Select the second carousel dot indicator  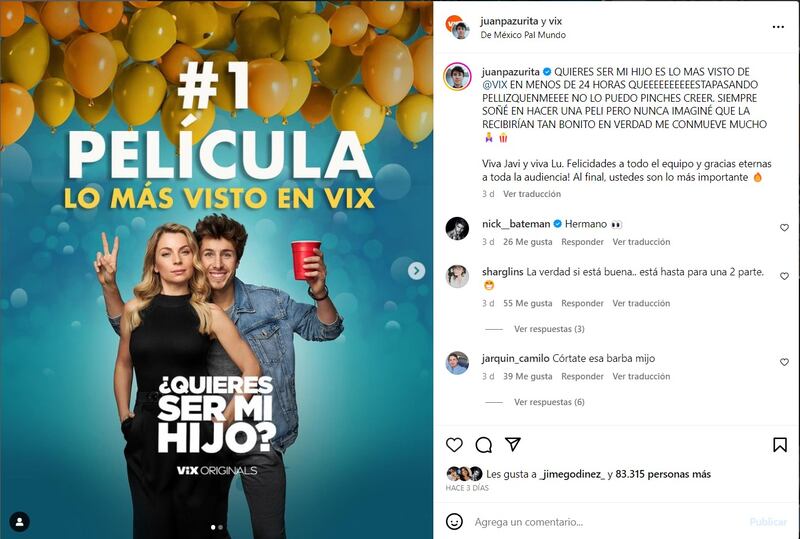[x=220, y=527]
